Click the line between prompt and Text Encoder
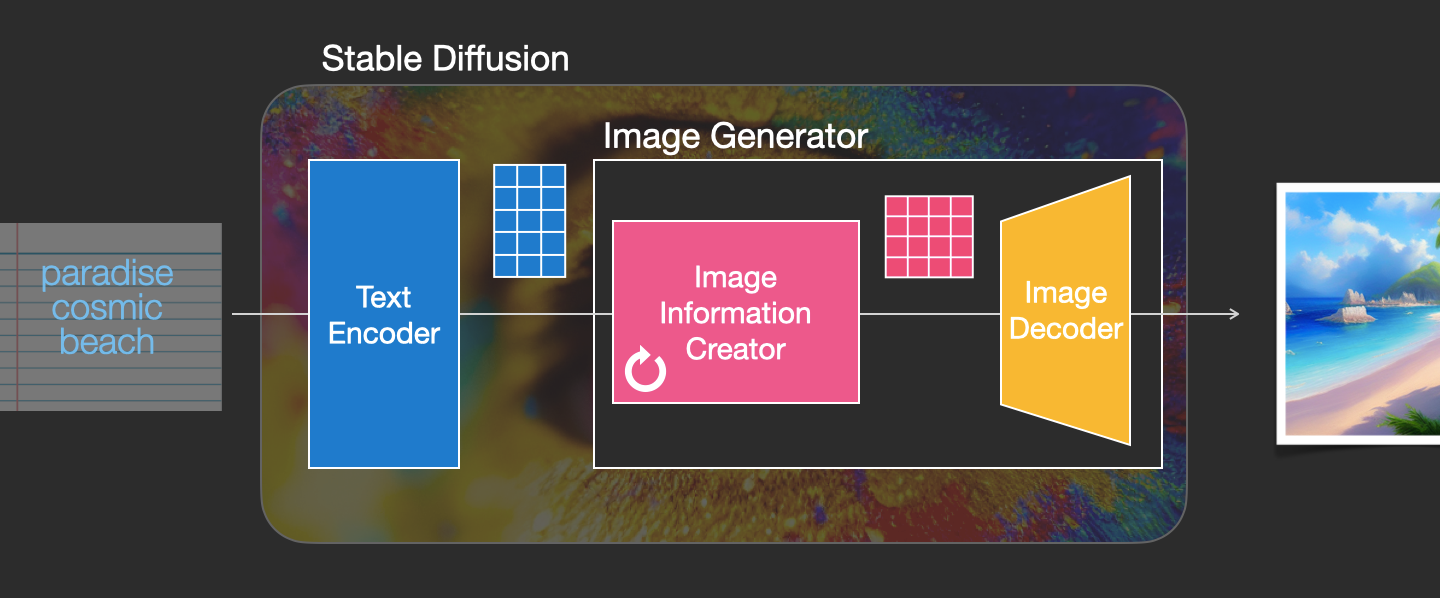Image resolution: width=1440 pixels, height=598 pixels. pos(270,314)
